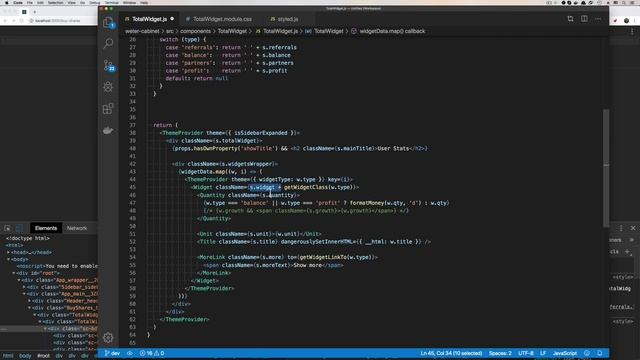Open the File menu in the macOS menu bar
The height and width of the screenshot is (360, 640).
[29, 2]
